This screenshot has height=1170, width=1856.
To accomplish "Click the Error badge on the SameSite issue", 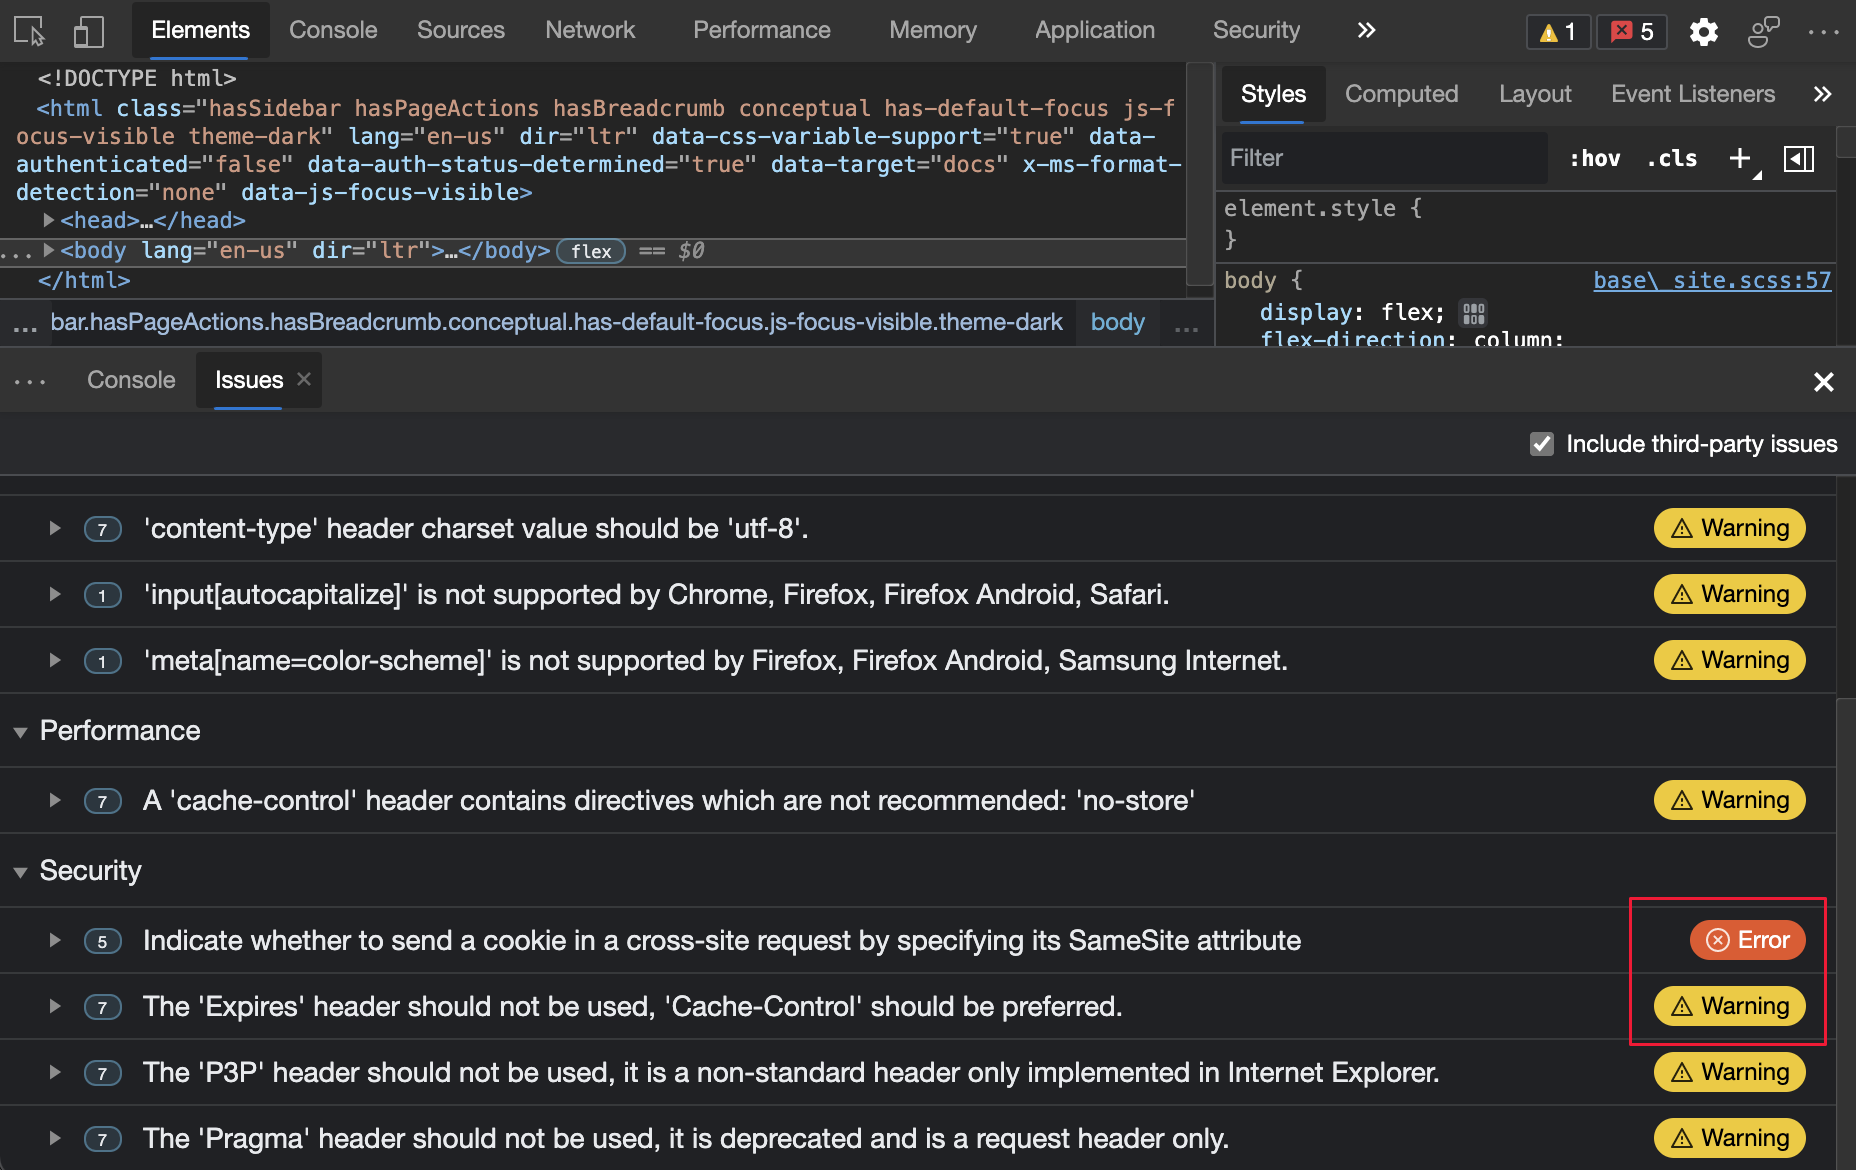I will point(1746,940).
